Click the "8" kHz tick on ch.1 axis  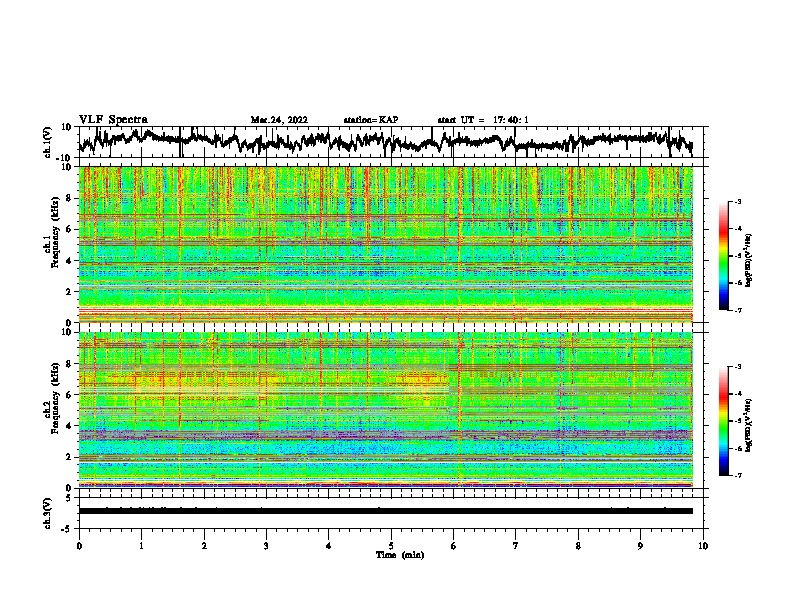click(70, 198)
